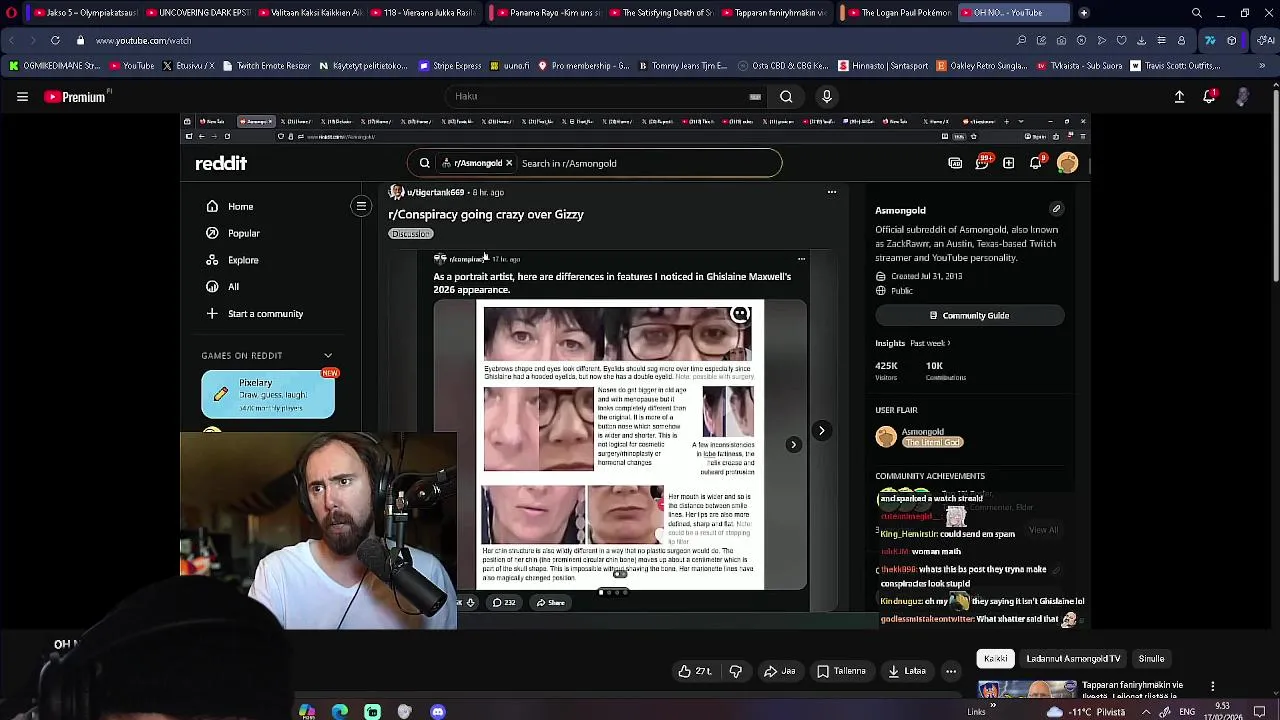Start voice search with the microphone icon
The image size is (1280, 720).
pos(826,97)
